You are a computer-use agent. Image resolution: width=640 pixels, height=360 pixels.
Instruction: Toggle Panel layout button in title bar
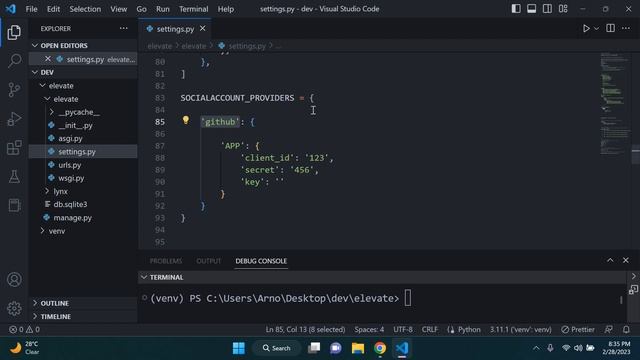531,9
